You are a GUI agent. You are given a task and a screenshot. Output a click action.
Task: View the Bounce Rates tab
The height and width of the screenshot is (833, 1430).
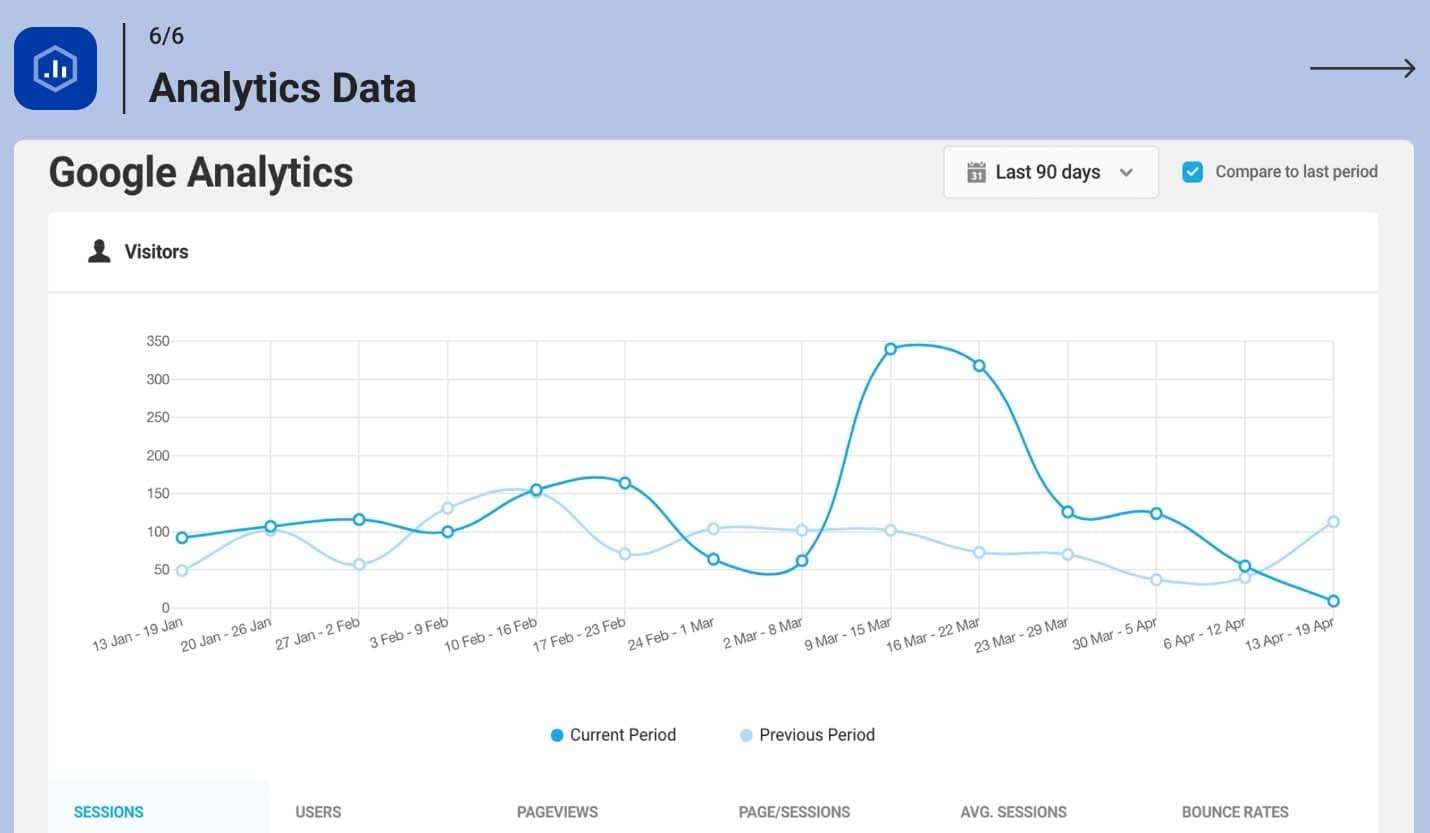[x=1235, y=812]
